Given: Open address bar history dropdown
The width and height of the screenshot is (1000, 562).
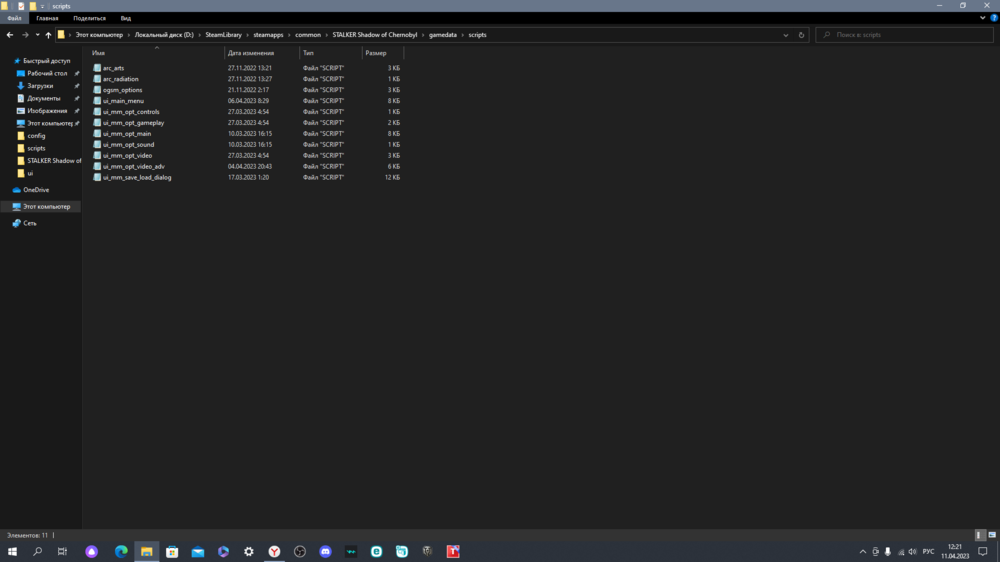Looking at the screenshot, I should coord(786,35).
